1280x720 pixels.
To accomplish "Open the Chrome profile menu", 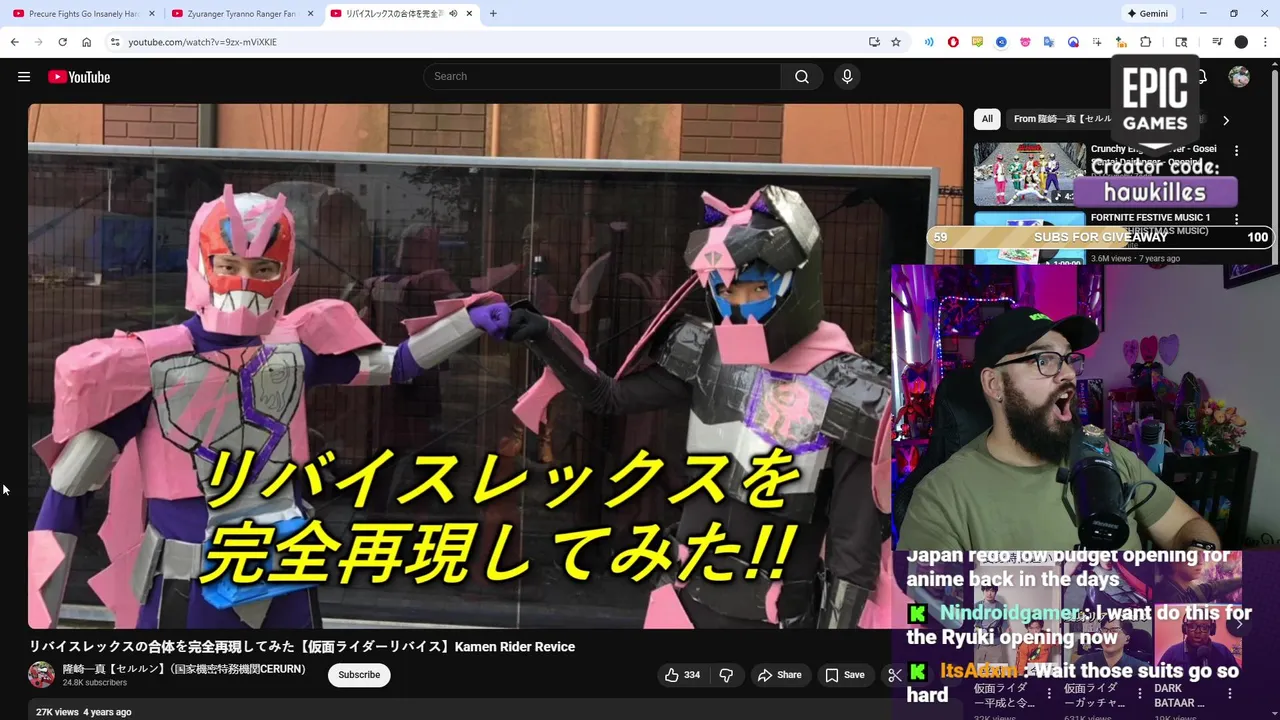I will [1241, 42].
